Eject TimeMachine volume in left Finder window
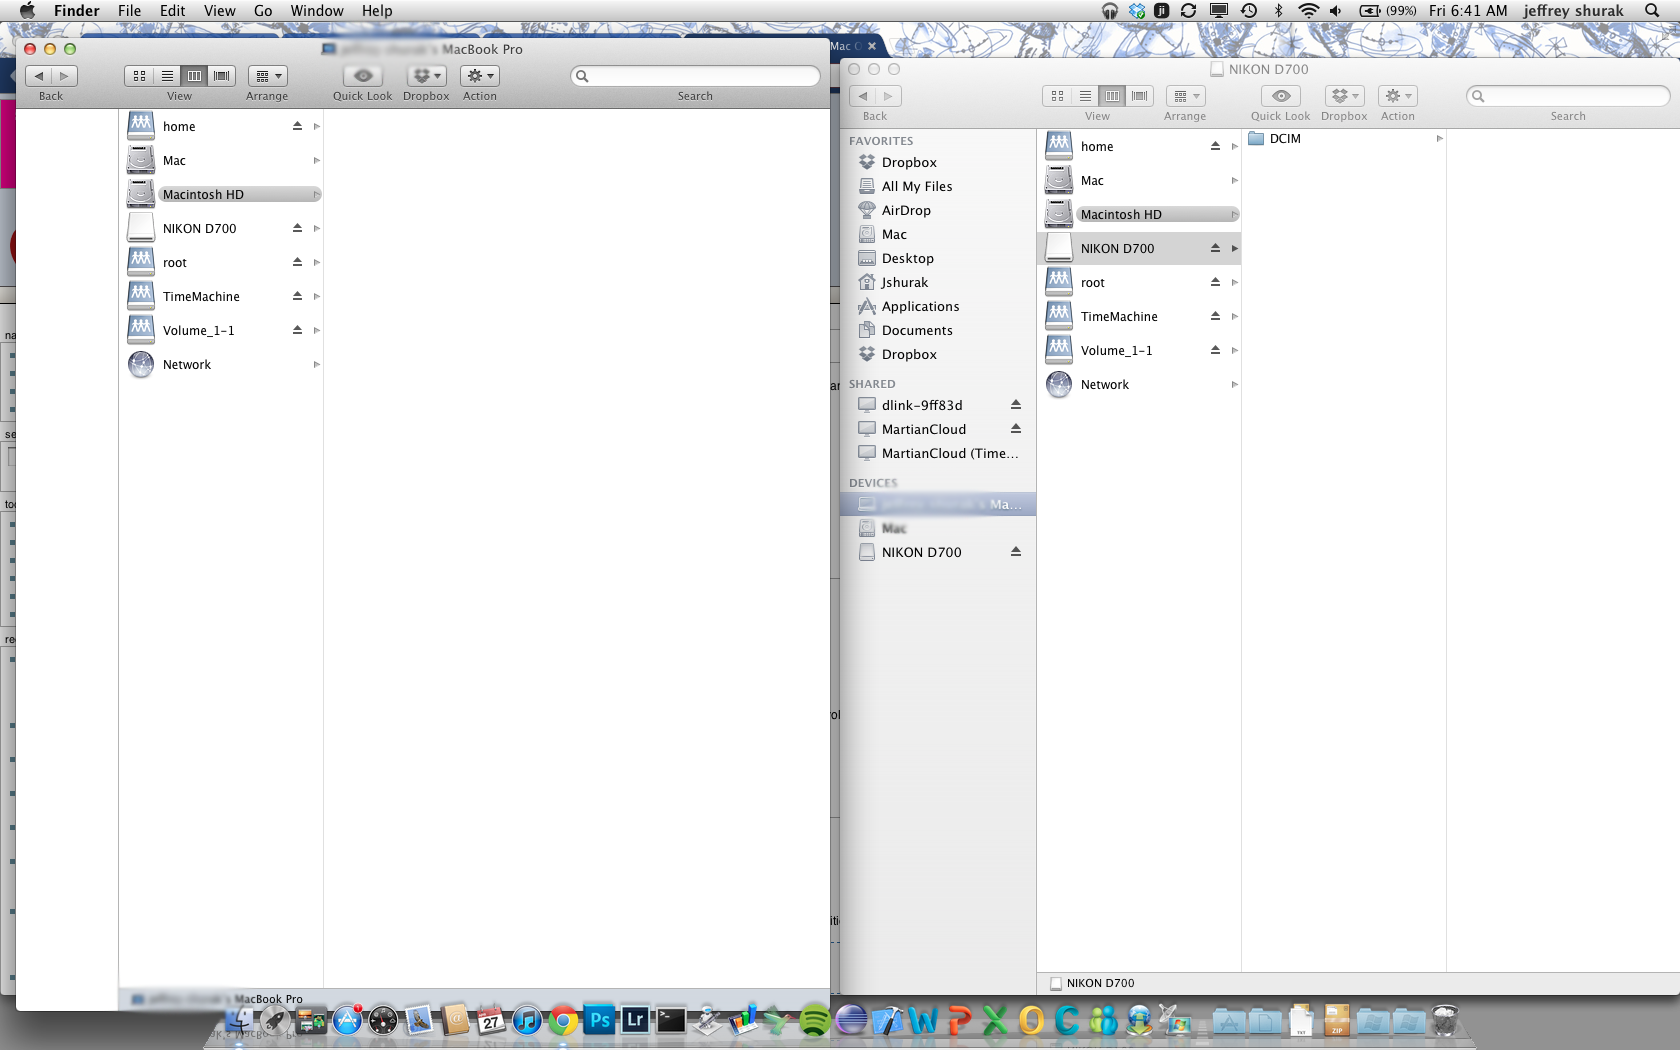The height and width of the screenshot is (1050, 1680). point(297,296)
